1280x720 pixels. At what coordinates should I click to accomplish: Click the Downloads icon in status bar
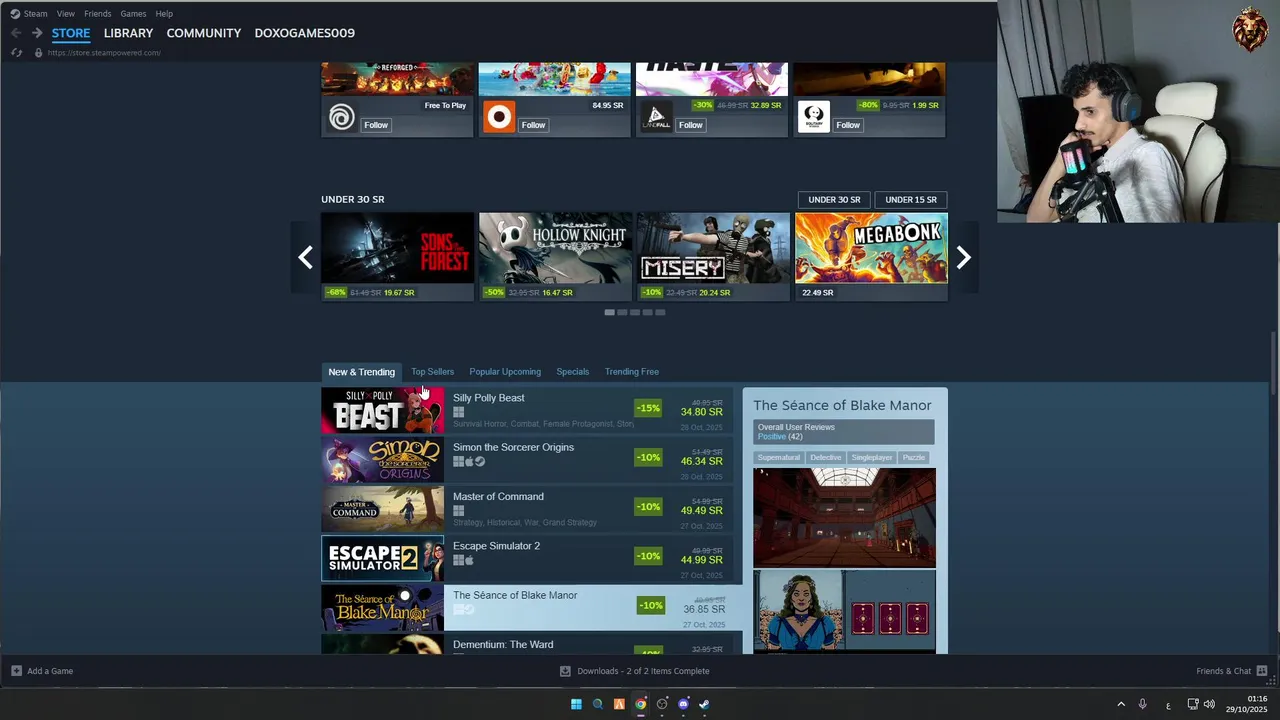[x=565, y=671]
